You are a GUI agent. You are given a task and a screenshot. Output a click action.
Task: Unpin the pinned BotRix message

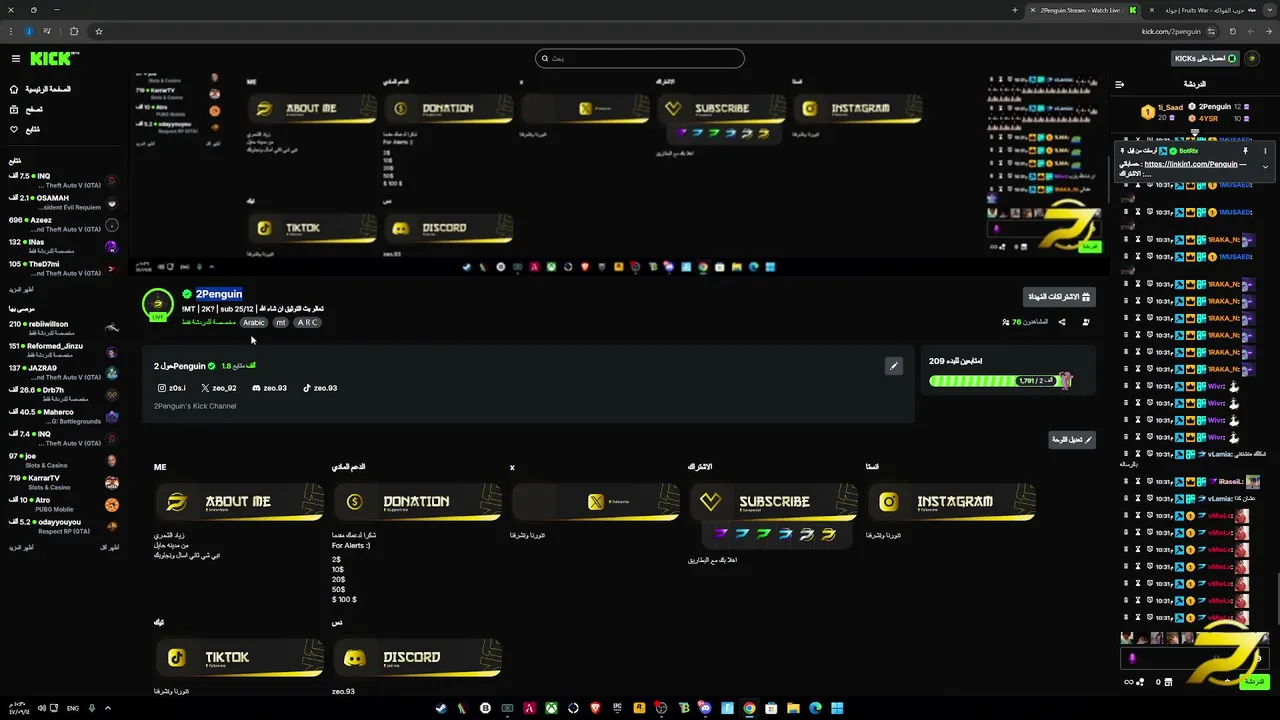(1245, 151)
